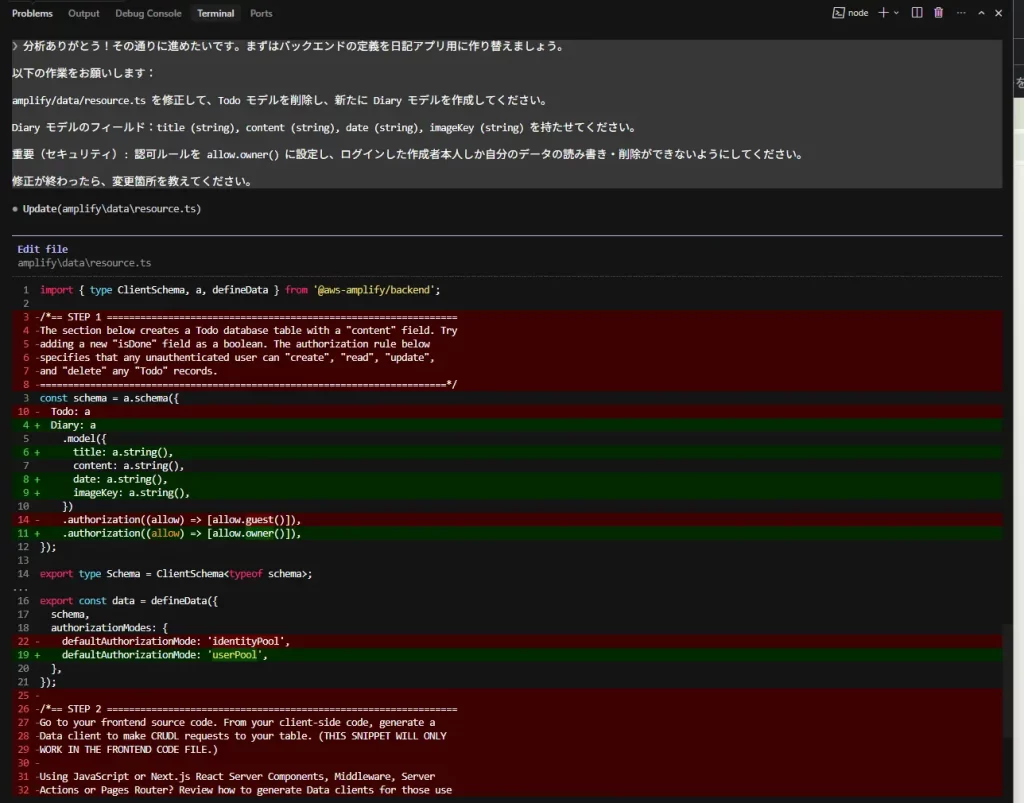Kill the terminal using the trash icon
Image resolution: width=1024 pixels, height=803 pixels.
click(938, 13)
